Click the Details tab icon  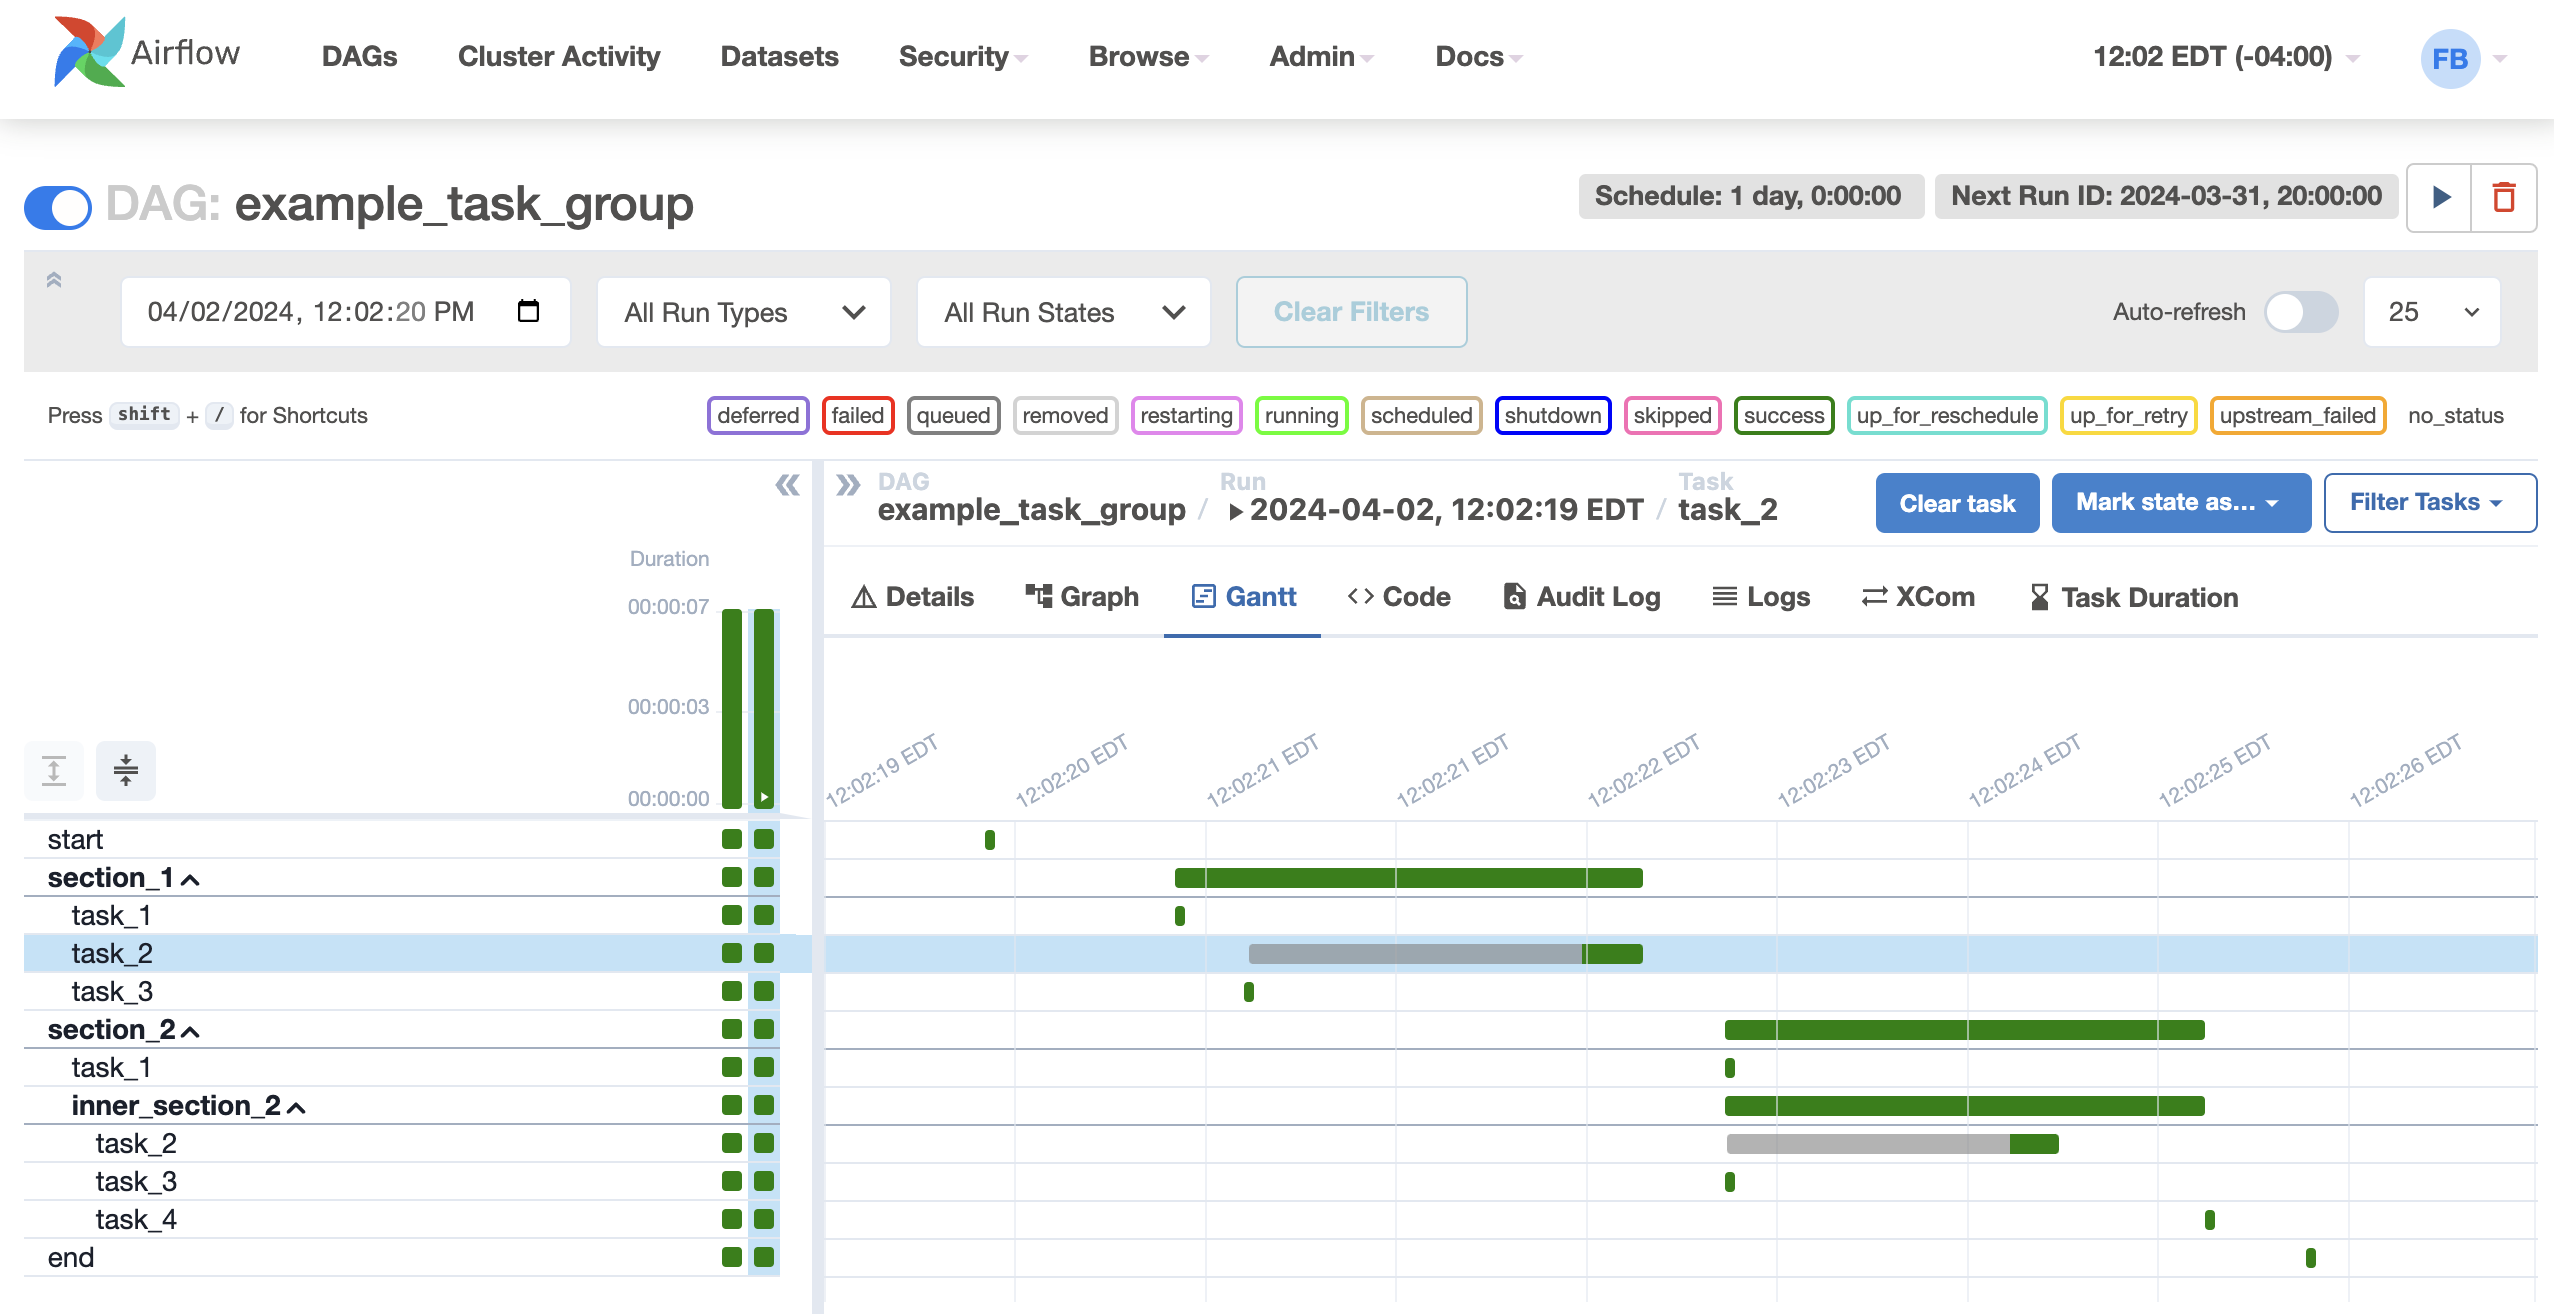click(x=863, y=597)
